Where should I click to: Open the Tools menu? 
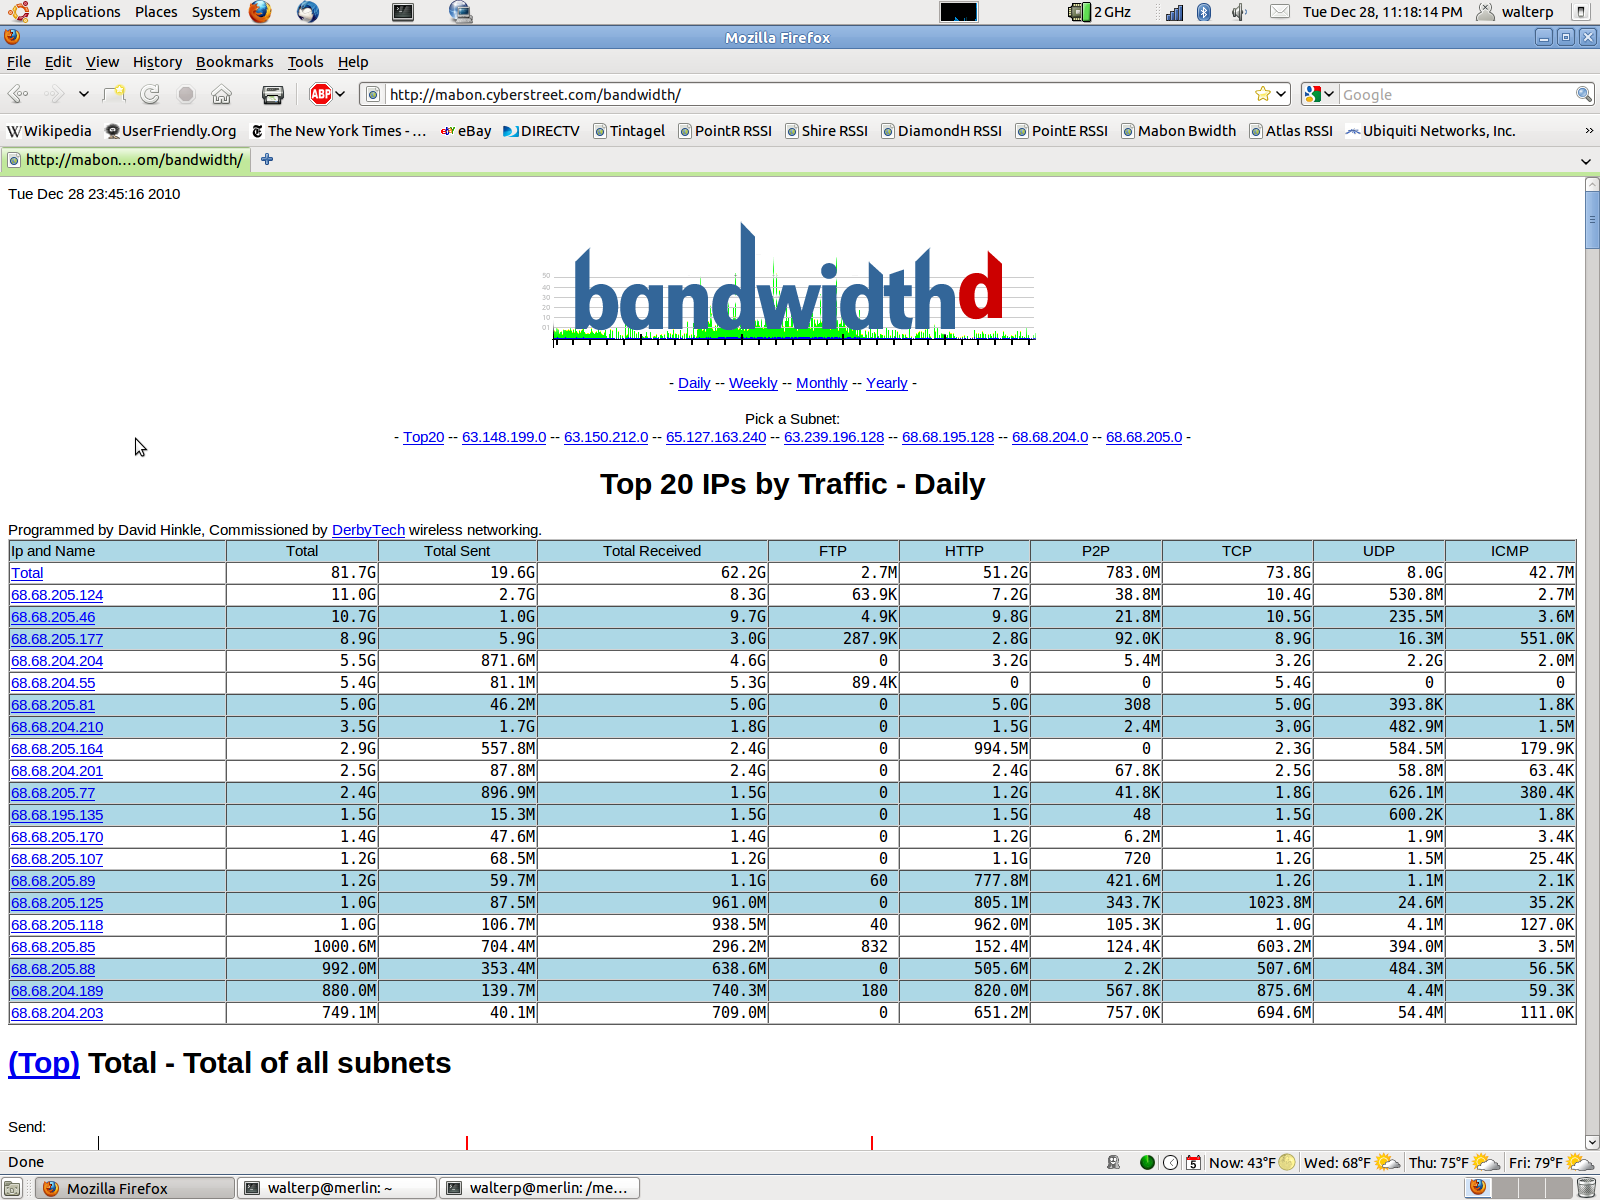tap(305, 62)
